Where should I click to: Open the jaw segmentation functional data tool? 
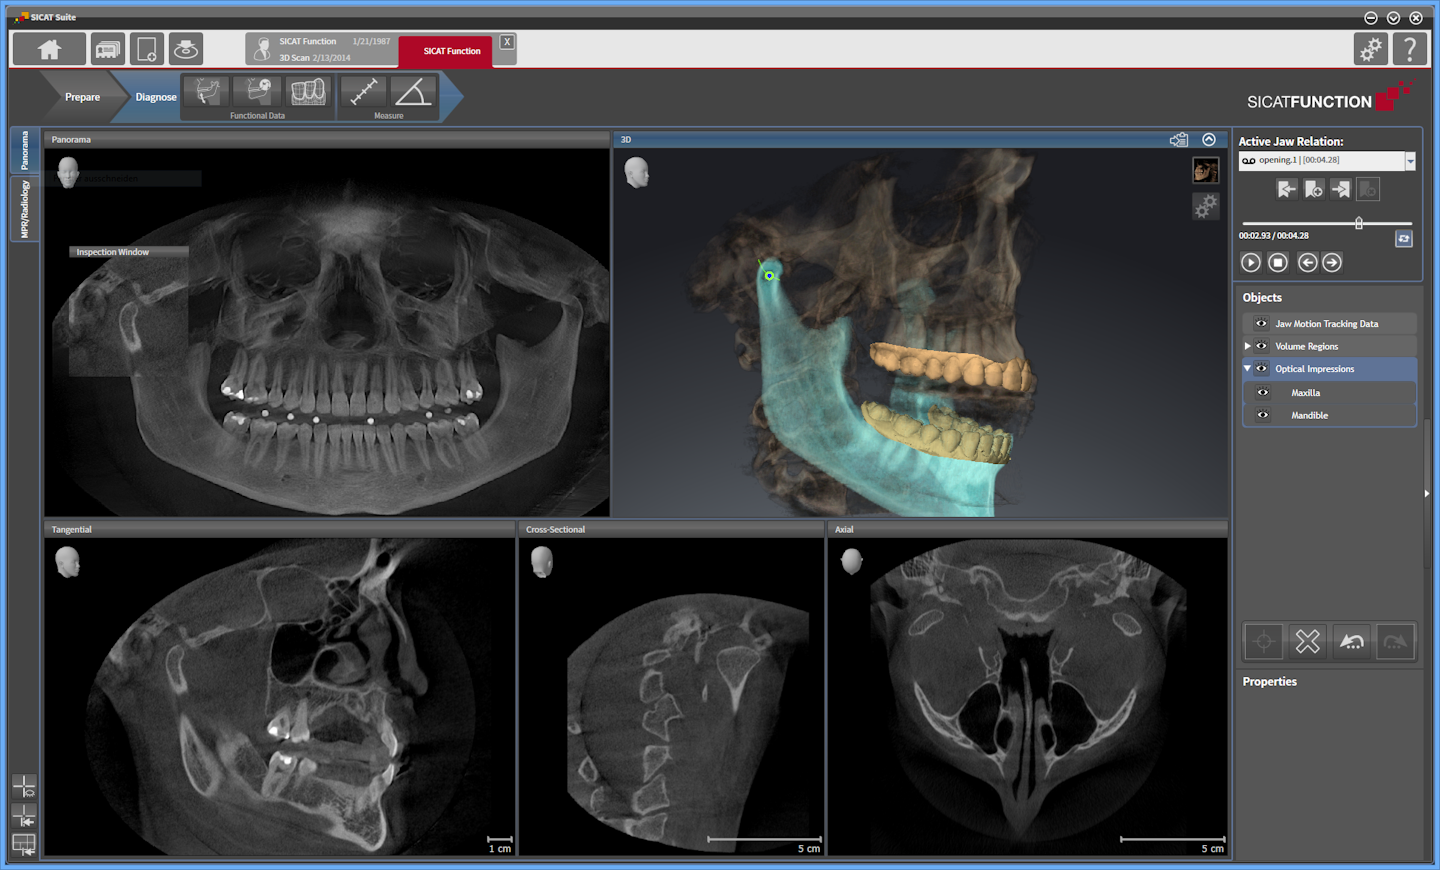click(x=258, y=92)
